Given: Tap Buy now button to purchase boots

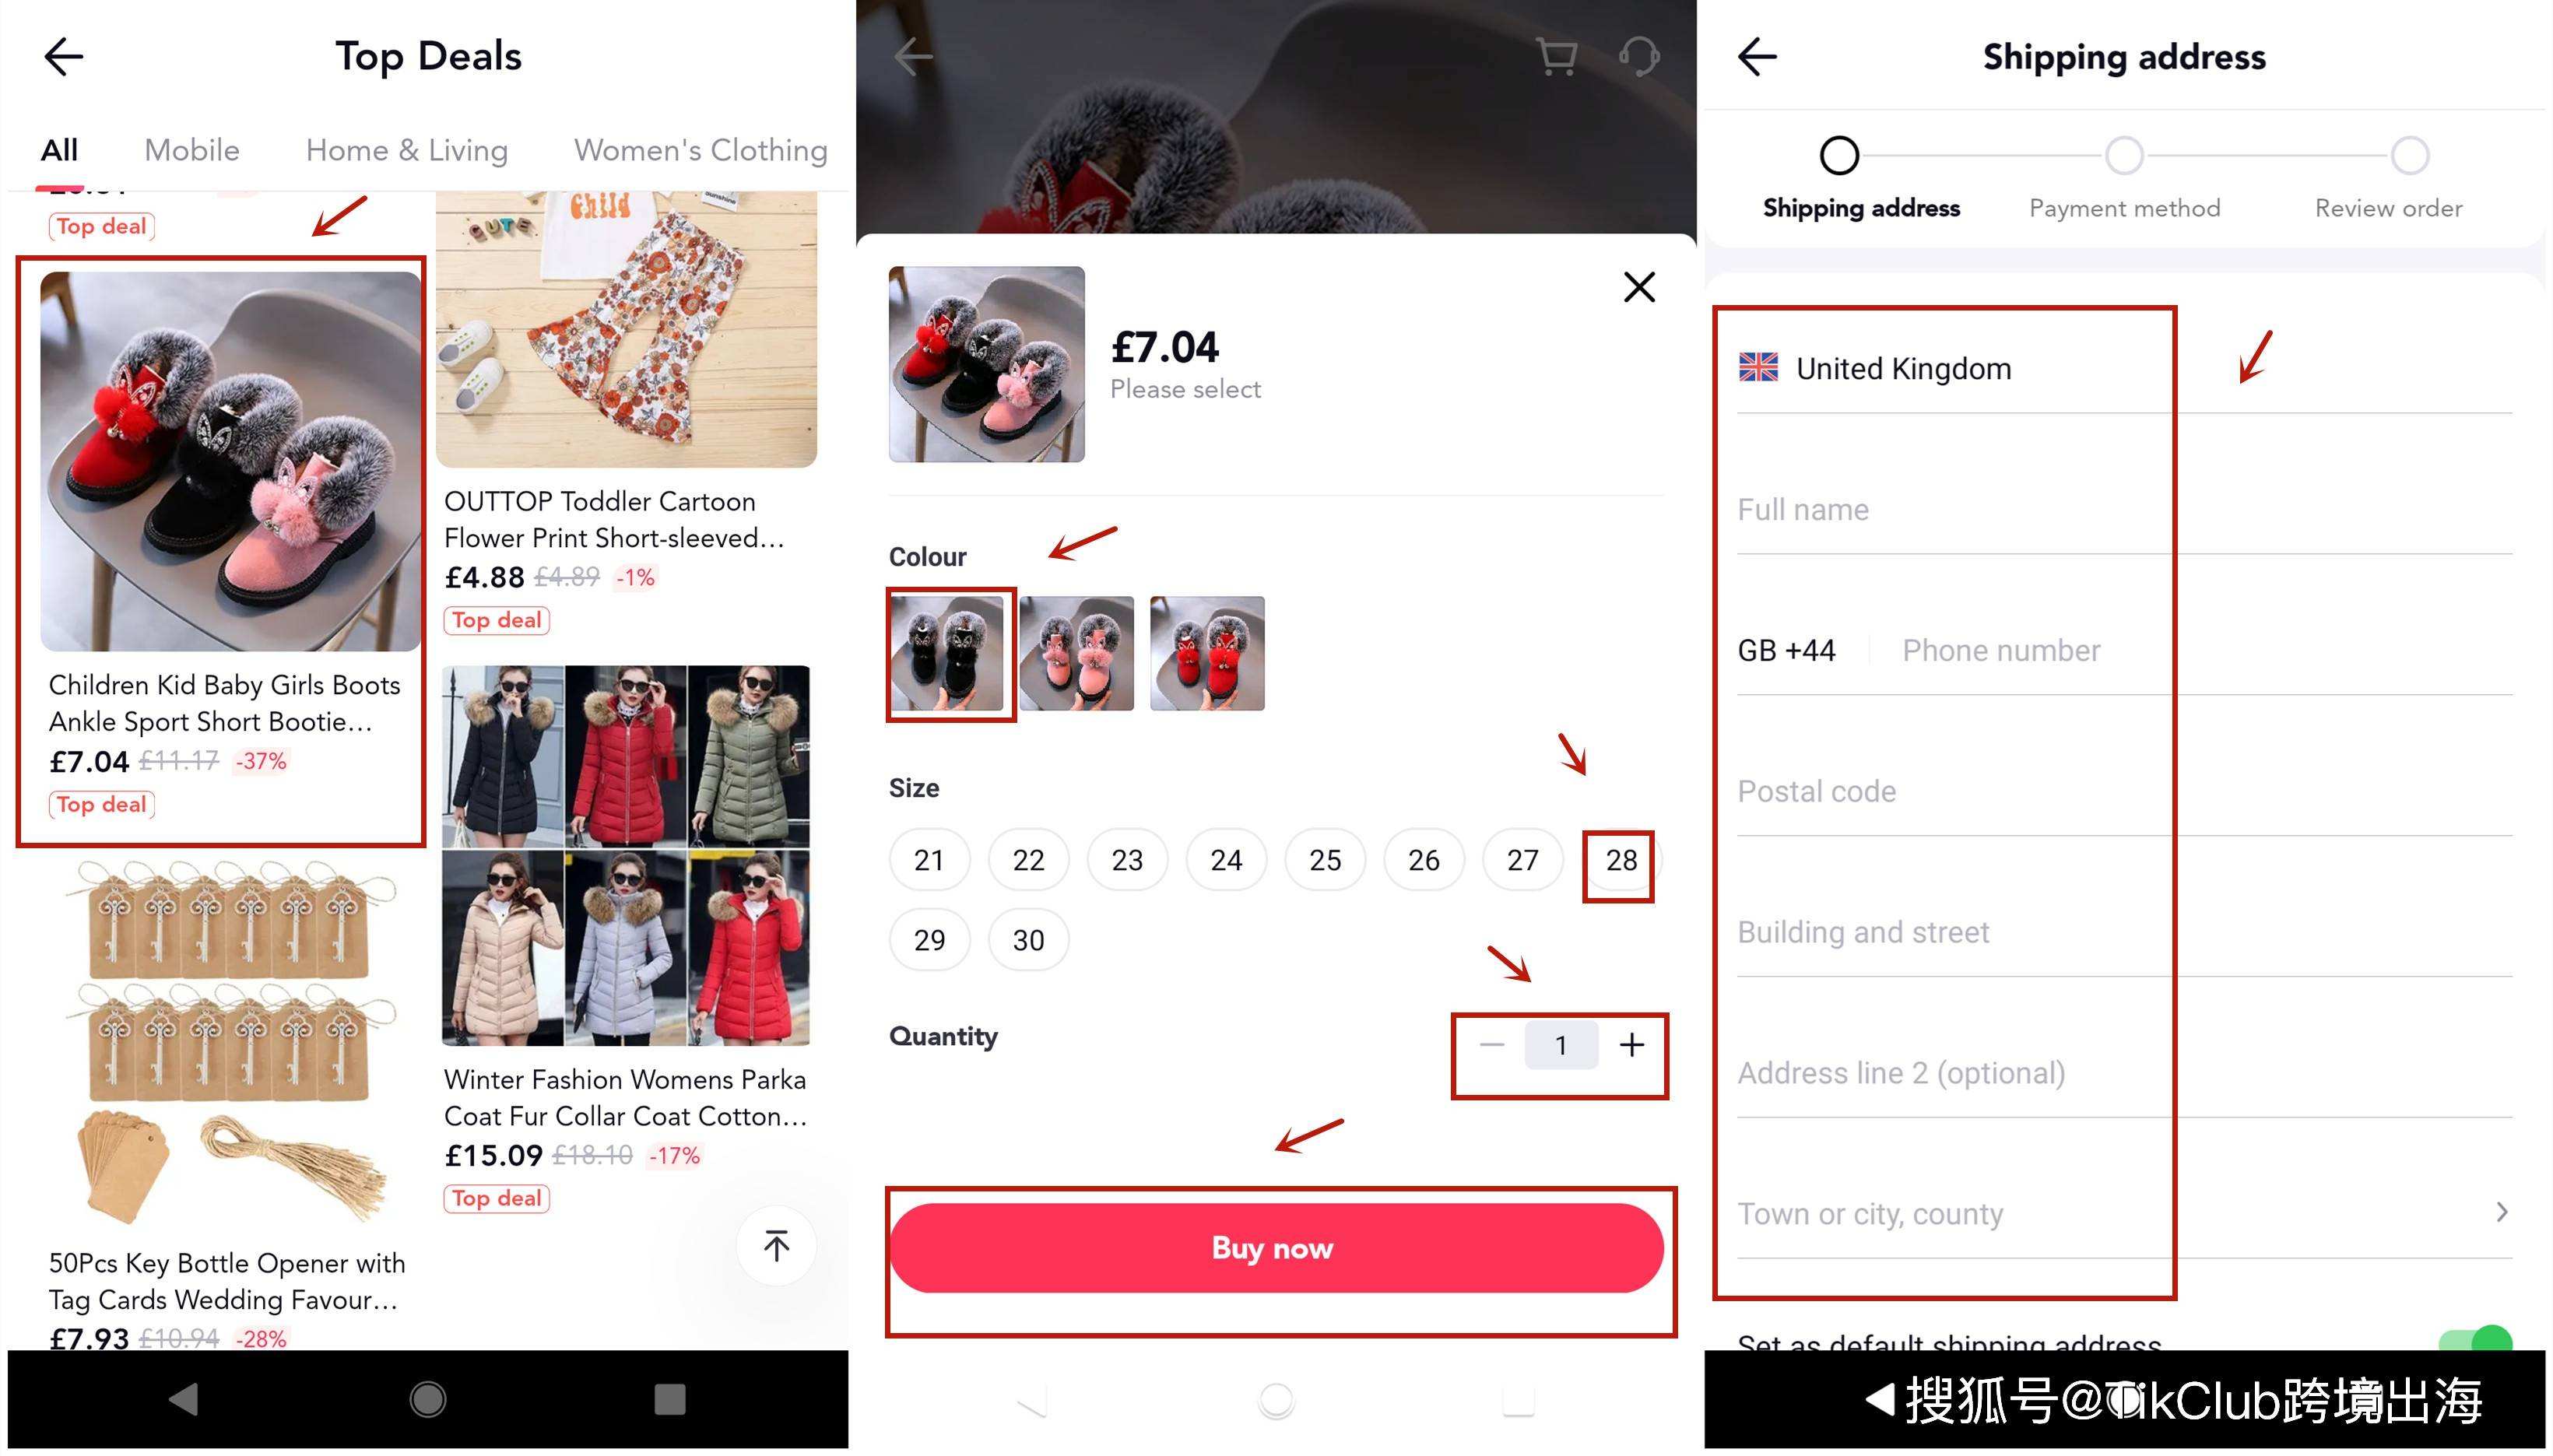Looking at the screenshot, I should click(1275, 1249).
